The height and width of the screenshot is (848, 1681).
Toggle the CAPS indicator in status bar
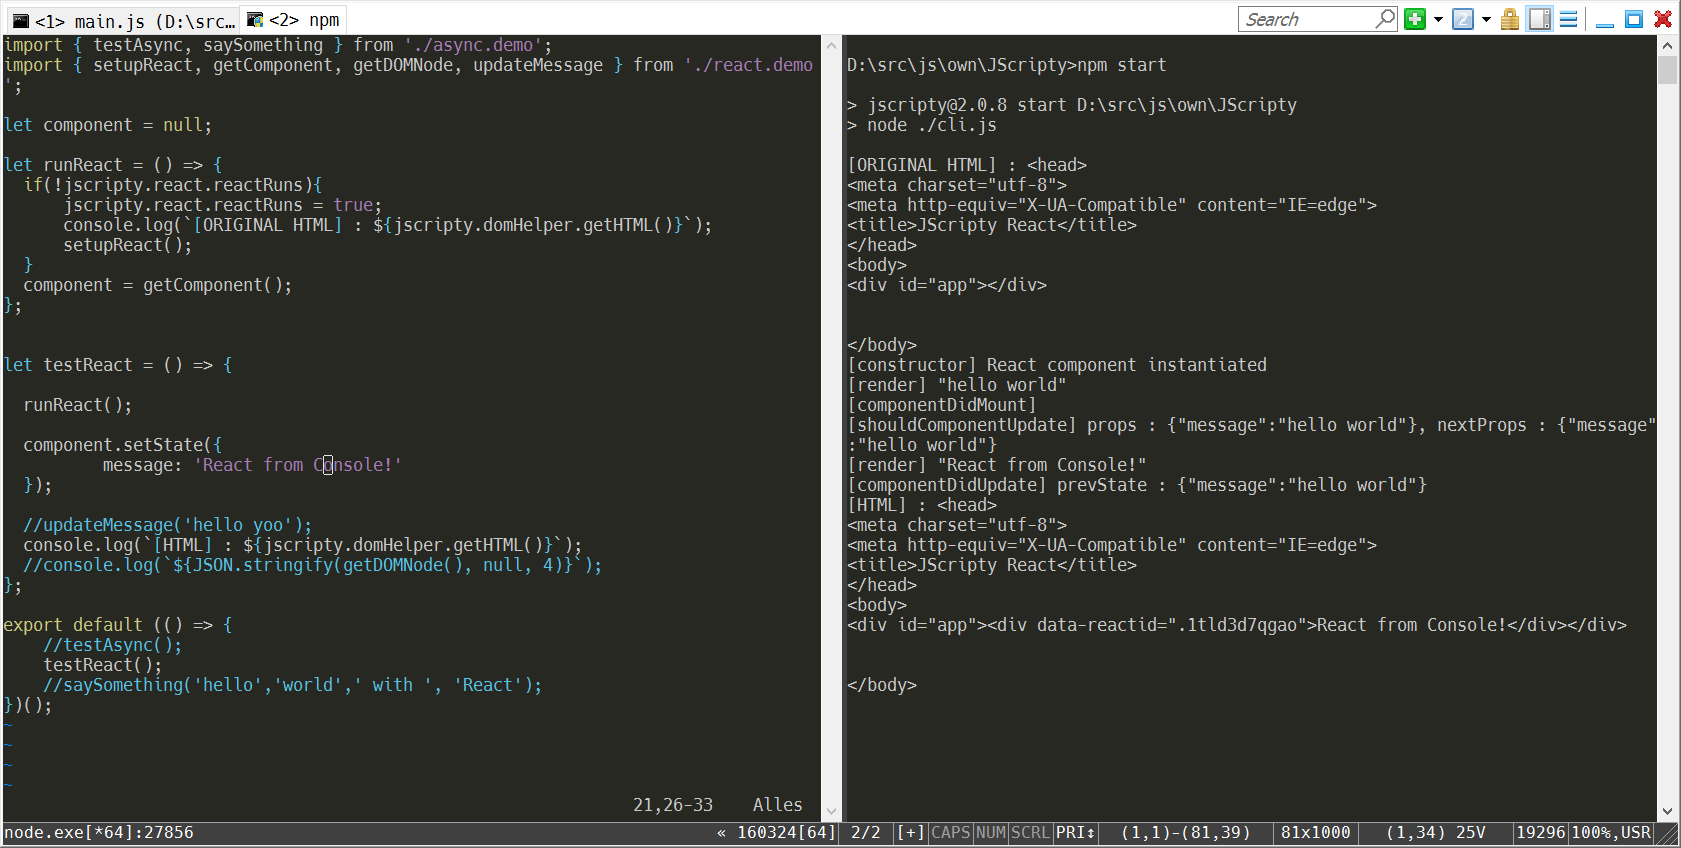click(951, 832)
